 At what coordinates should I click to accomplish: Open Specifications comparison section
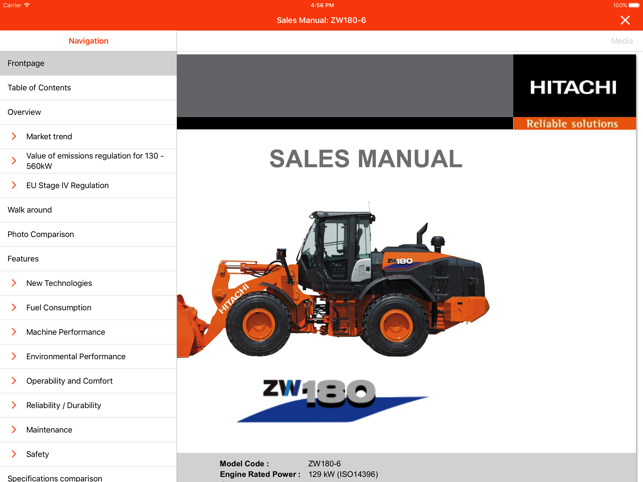click(x=88, y=475)
